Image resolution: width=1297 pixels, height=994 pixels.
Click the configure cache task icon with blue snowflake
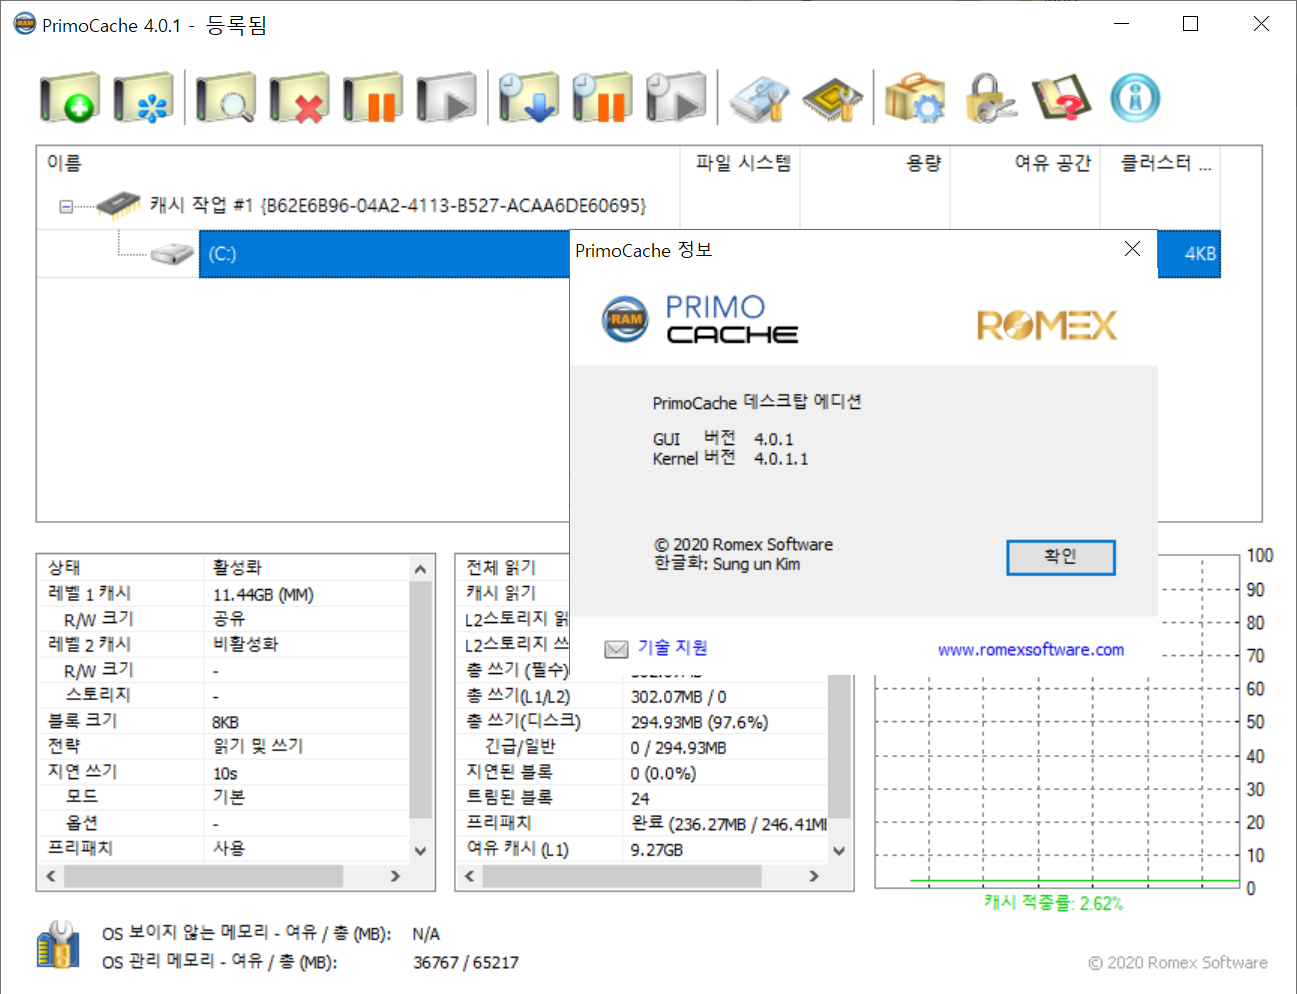(144, 98)
